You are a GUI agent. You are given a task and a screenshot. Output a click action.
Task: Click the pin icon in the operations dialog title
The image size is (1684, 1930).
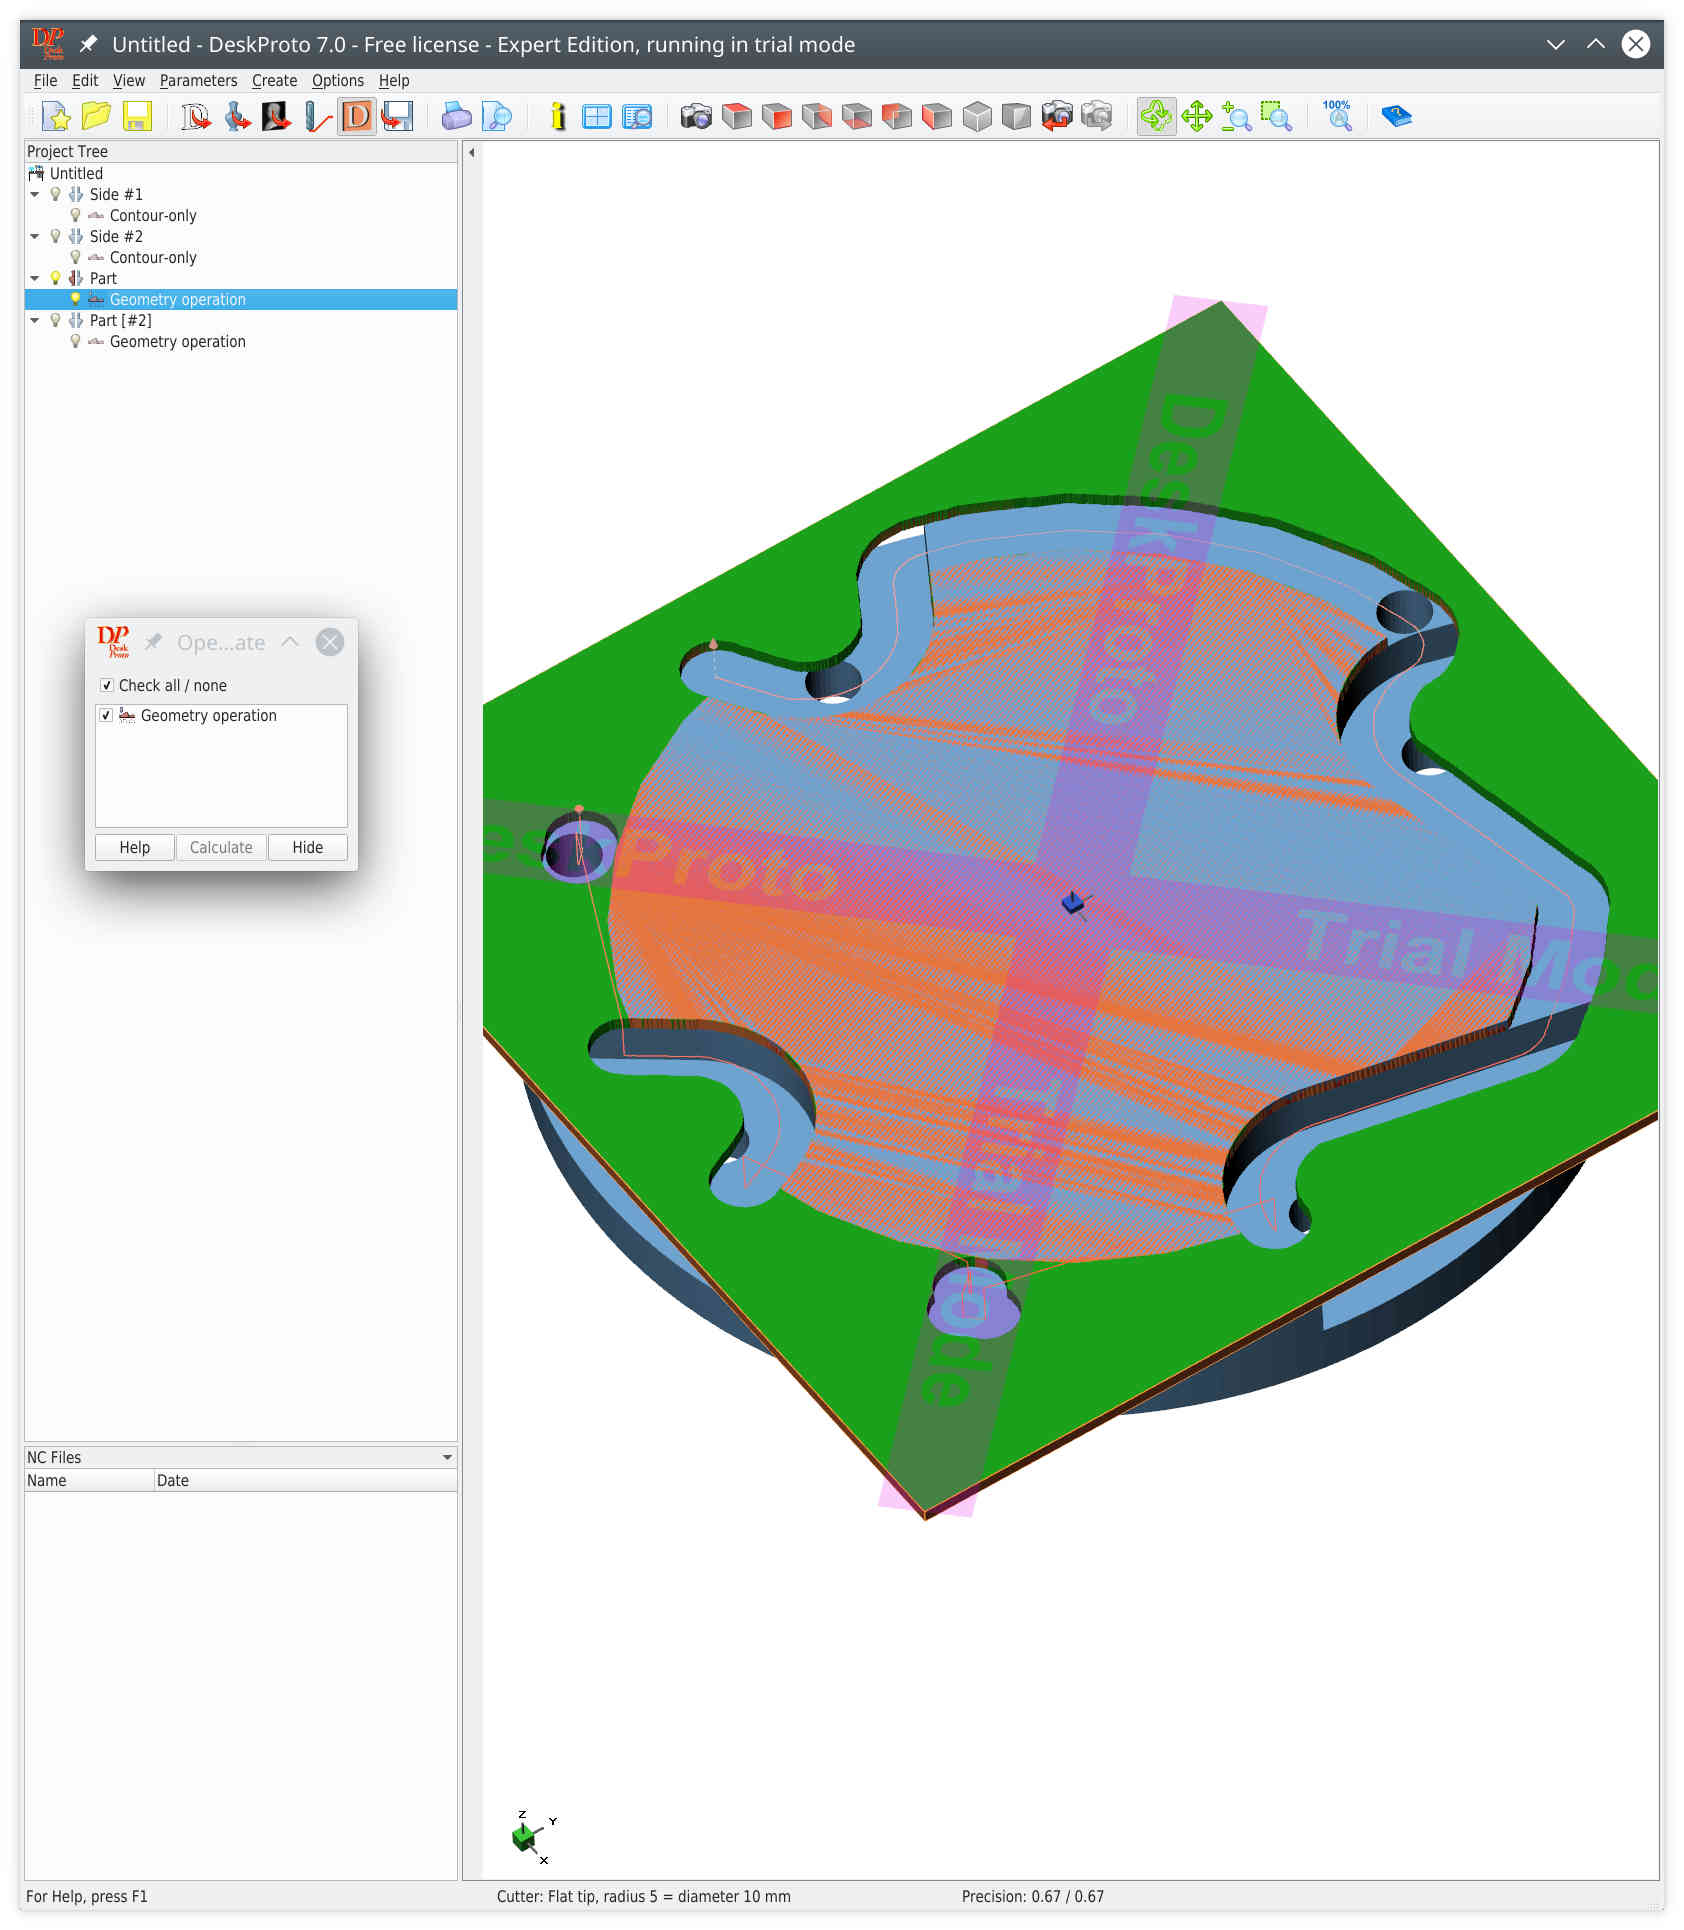(x=153, y=642)
